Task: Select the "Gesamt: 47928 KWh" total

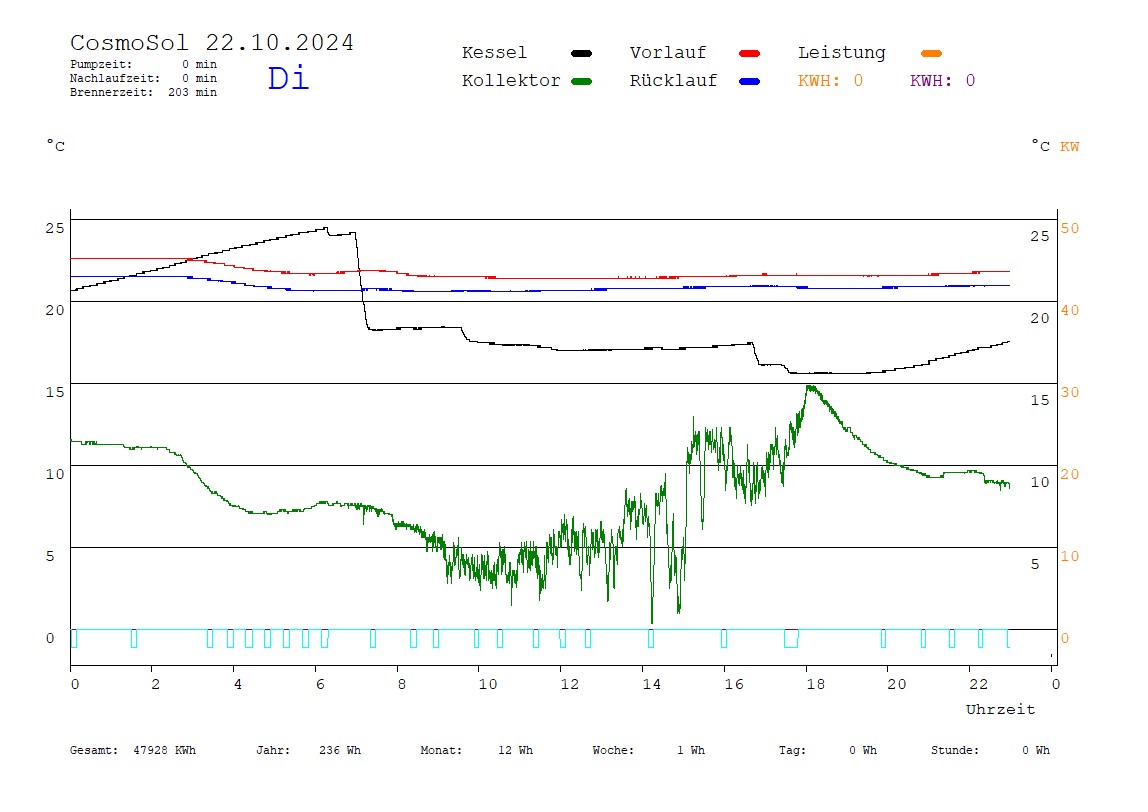Action: (x=133, y=750)
